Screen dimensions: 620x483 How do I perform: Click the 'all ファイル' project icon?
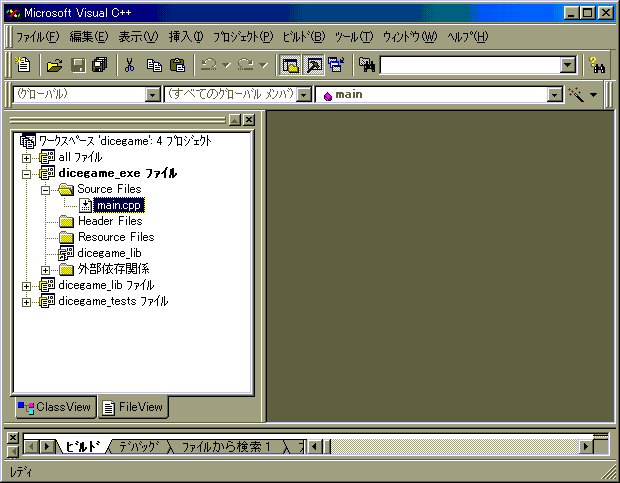47,157
